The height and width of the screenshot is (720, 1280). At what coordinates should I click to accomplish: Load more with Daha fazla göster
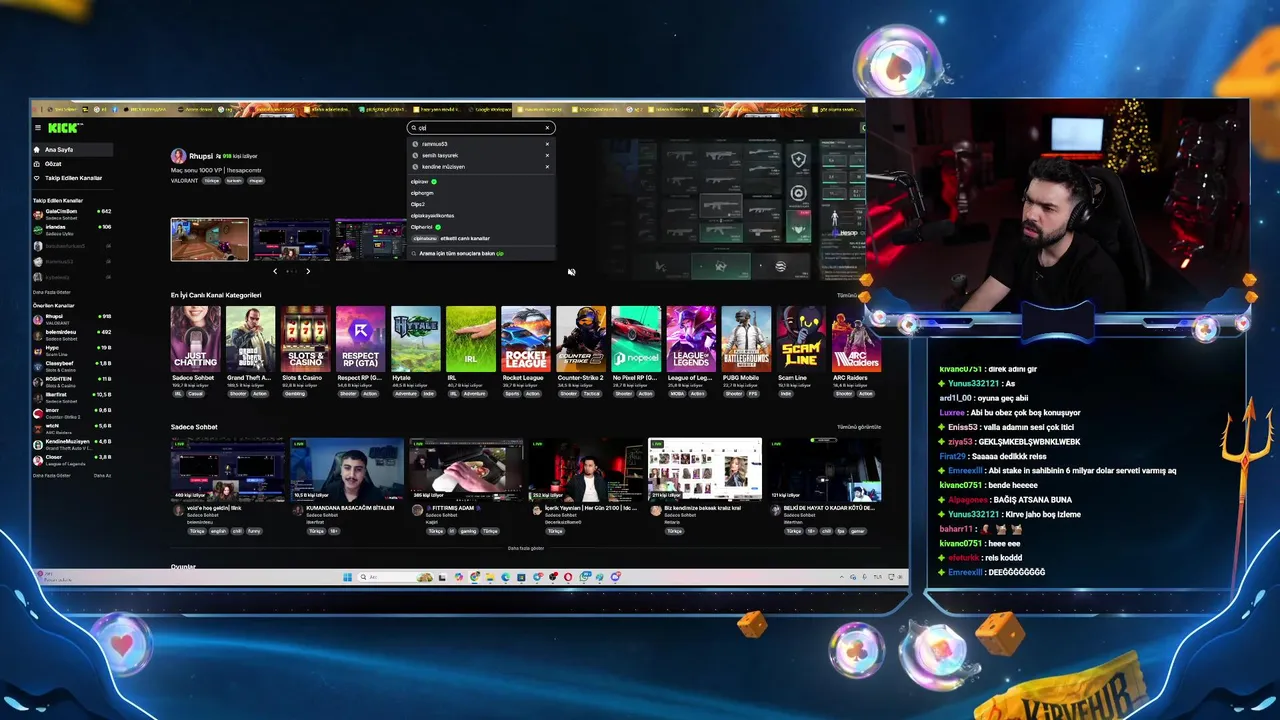pyautogui.click(x=526, y=548)
